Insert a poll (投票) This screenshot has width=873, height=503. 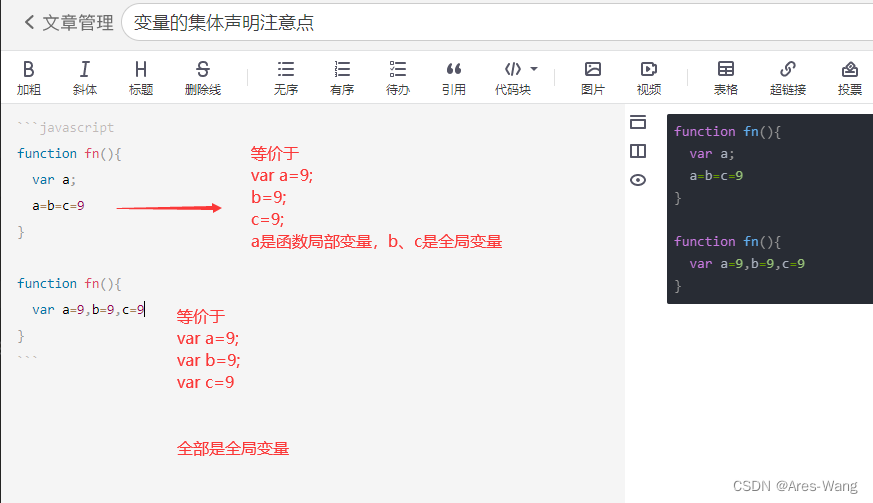pyautogui.click(x=850, y=77)
